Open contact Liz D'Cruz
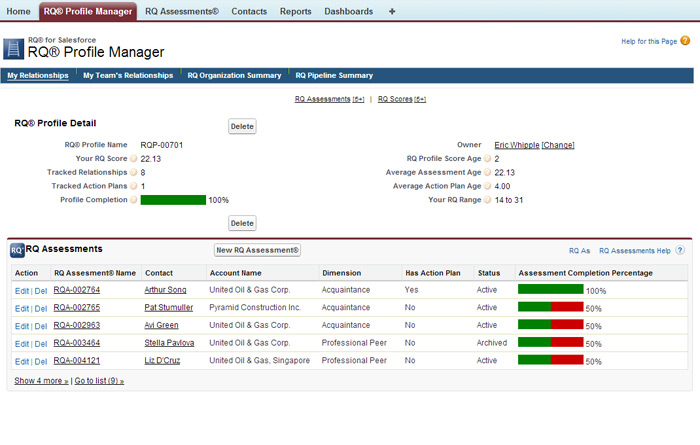Screen dimensions: 700x445 tap(162, 360)
